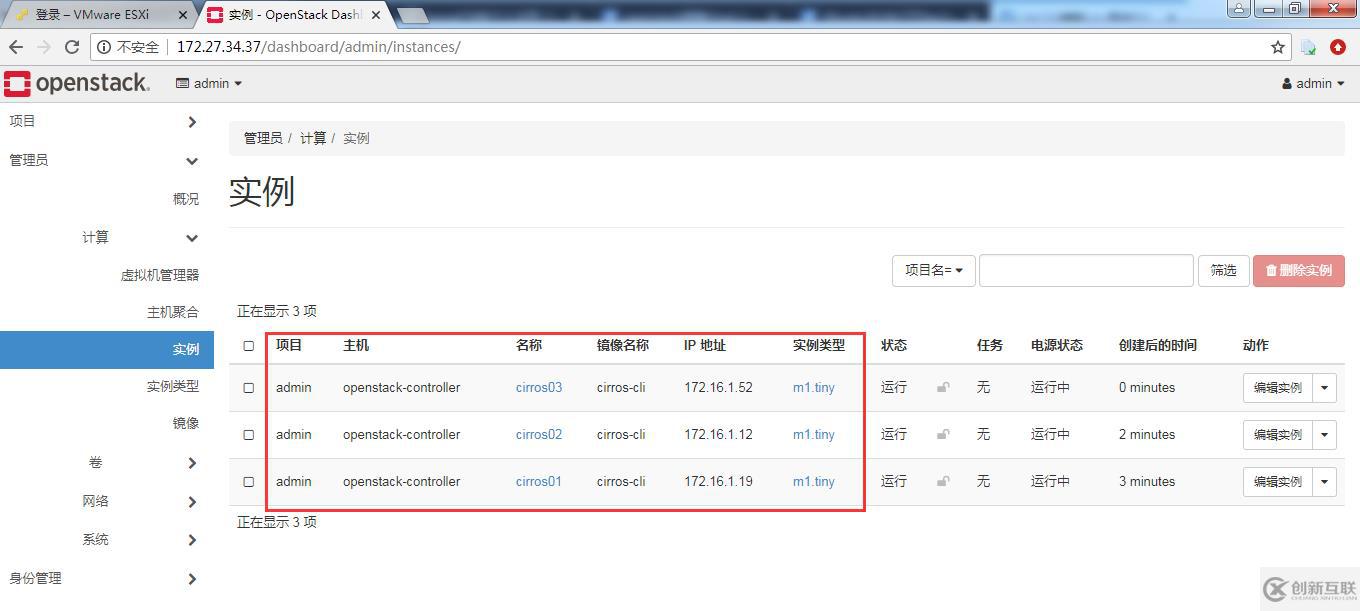The height and width of the screenshot is (611, 1360).
Task: Click the 筛选 button
Action: point(1223,270)
